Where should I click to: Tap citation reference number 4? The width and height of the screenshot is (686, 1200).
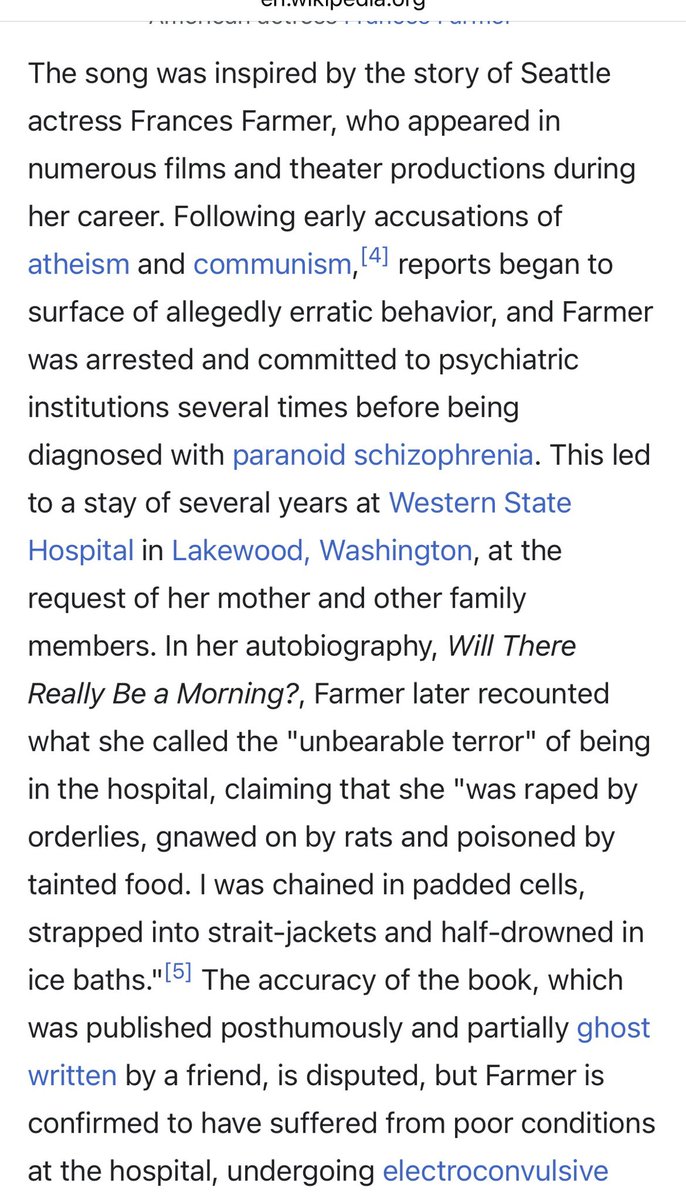[373, 257]
